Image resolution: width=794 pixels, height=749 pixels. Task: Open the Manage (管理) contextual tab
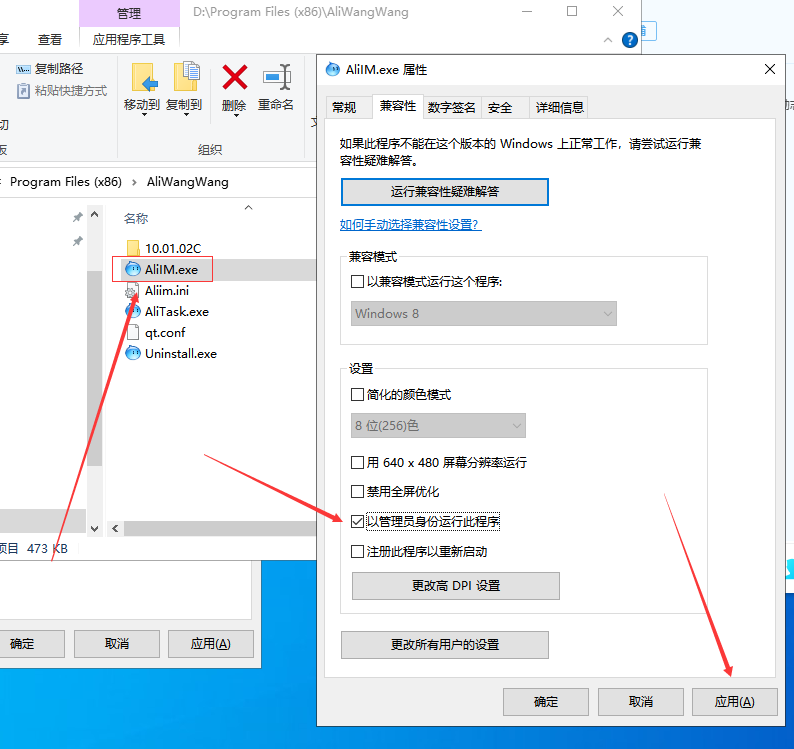click(129, 14)
